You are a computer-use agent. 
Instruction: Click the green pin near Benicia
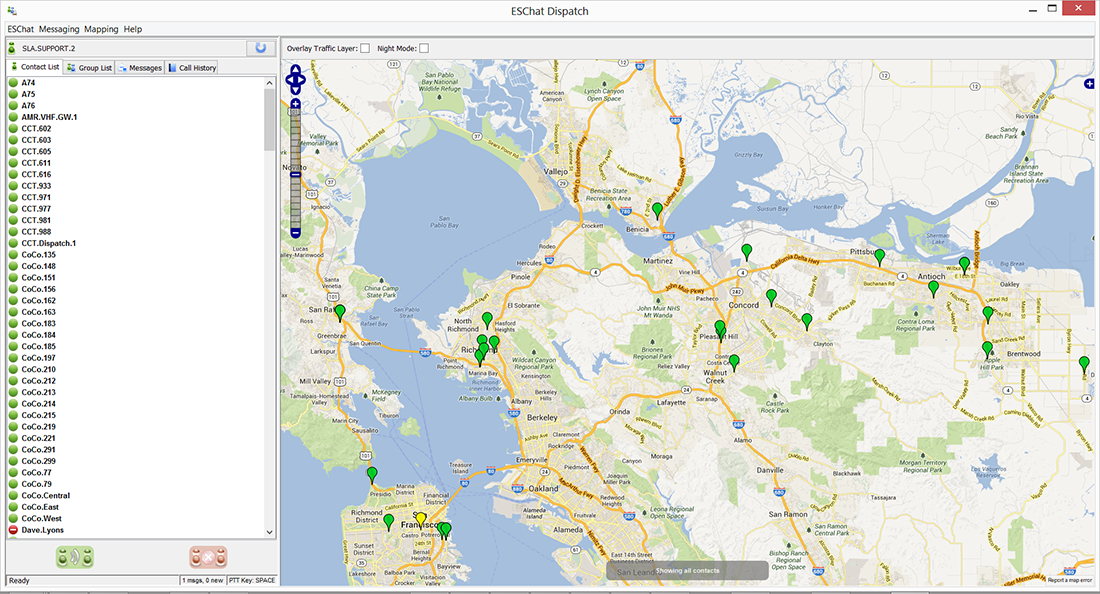[658, 210]
